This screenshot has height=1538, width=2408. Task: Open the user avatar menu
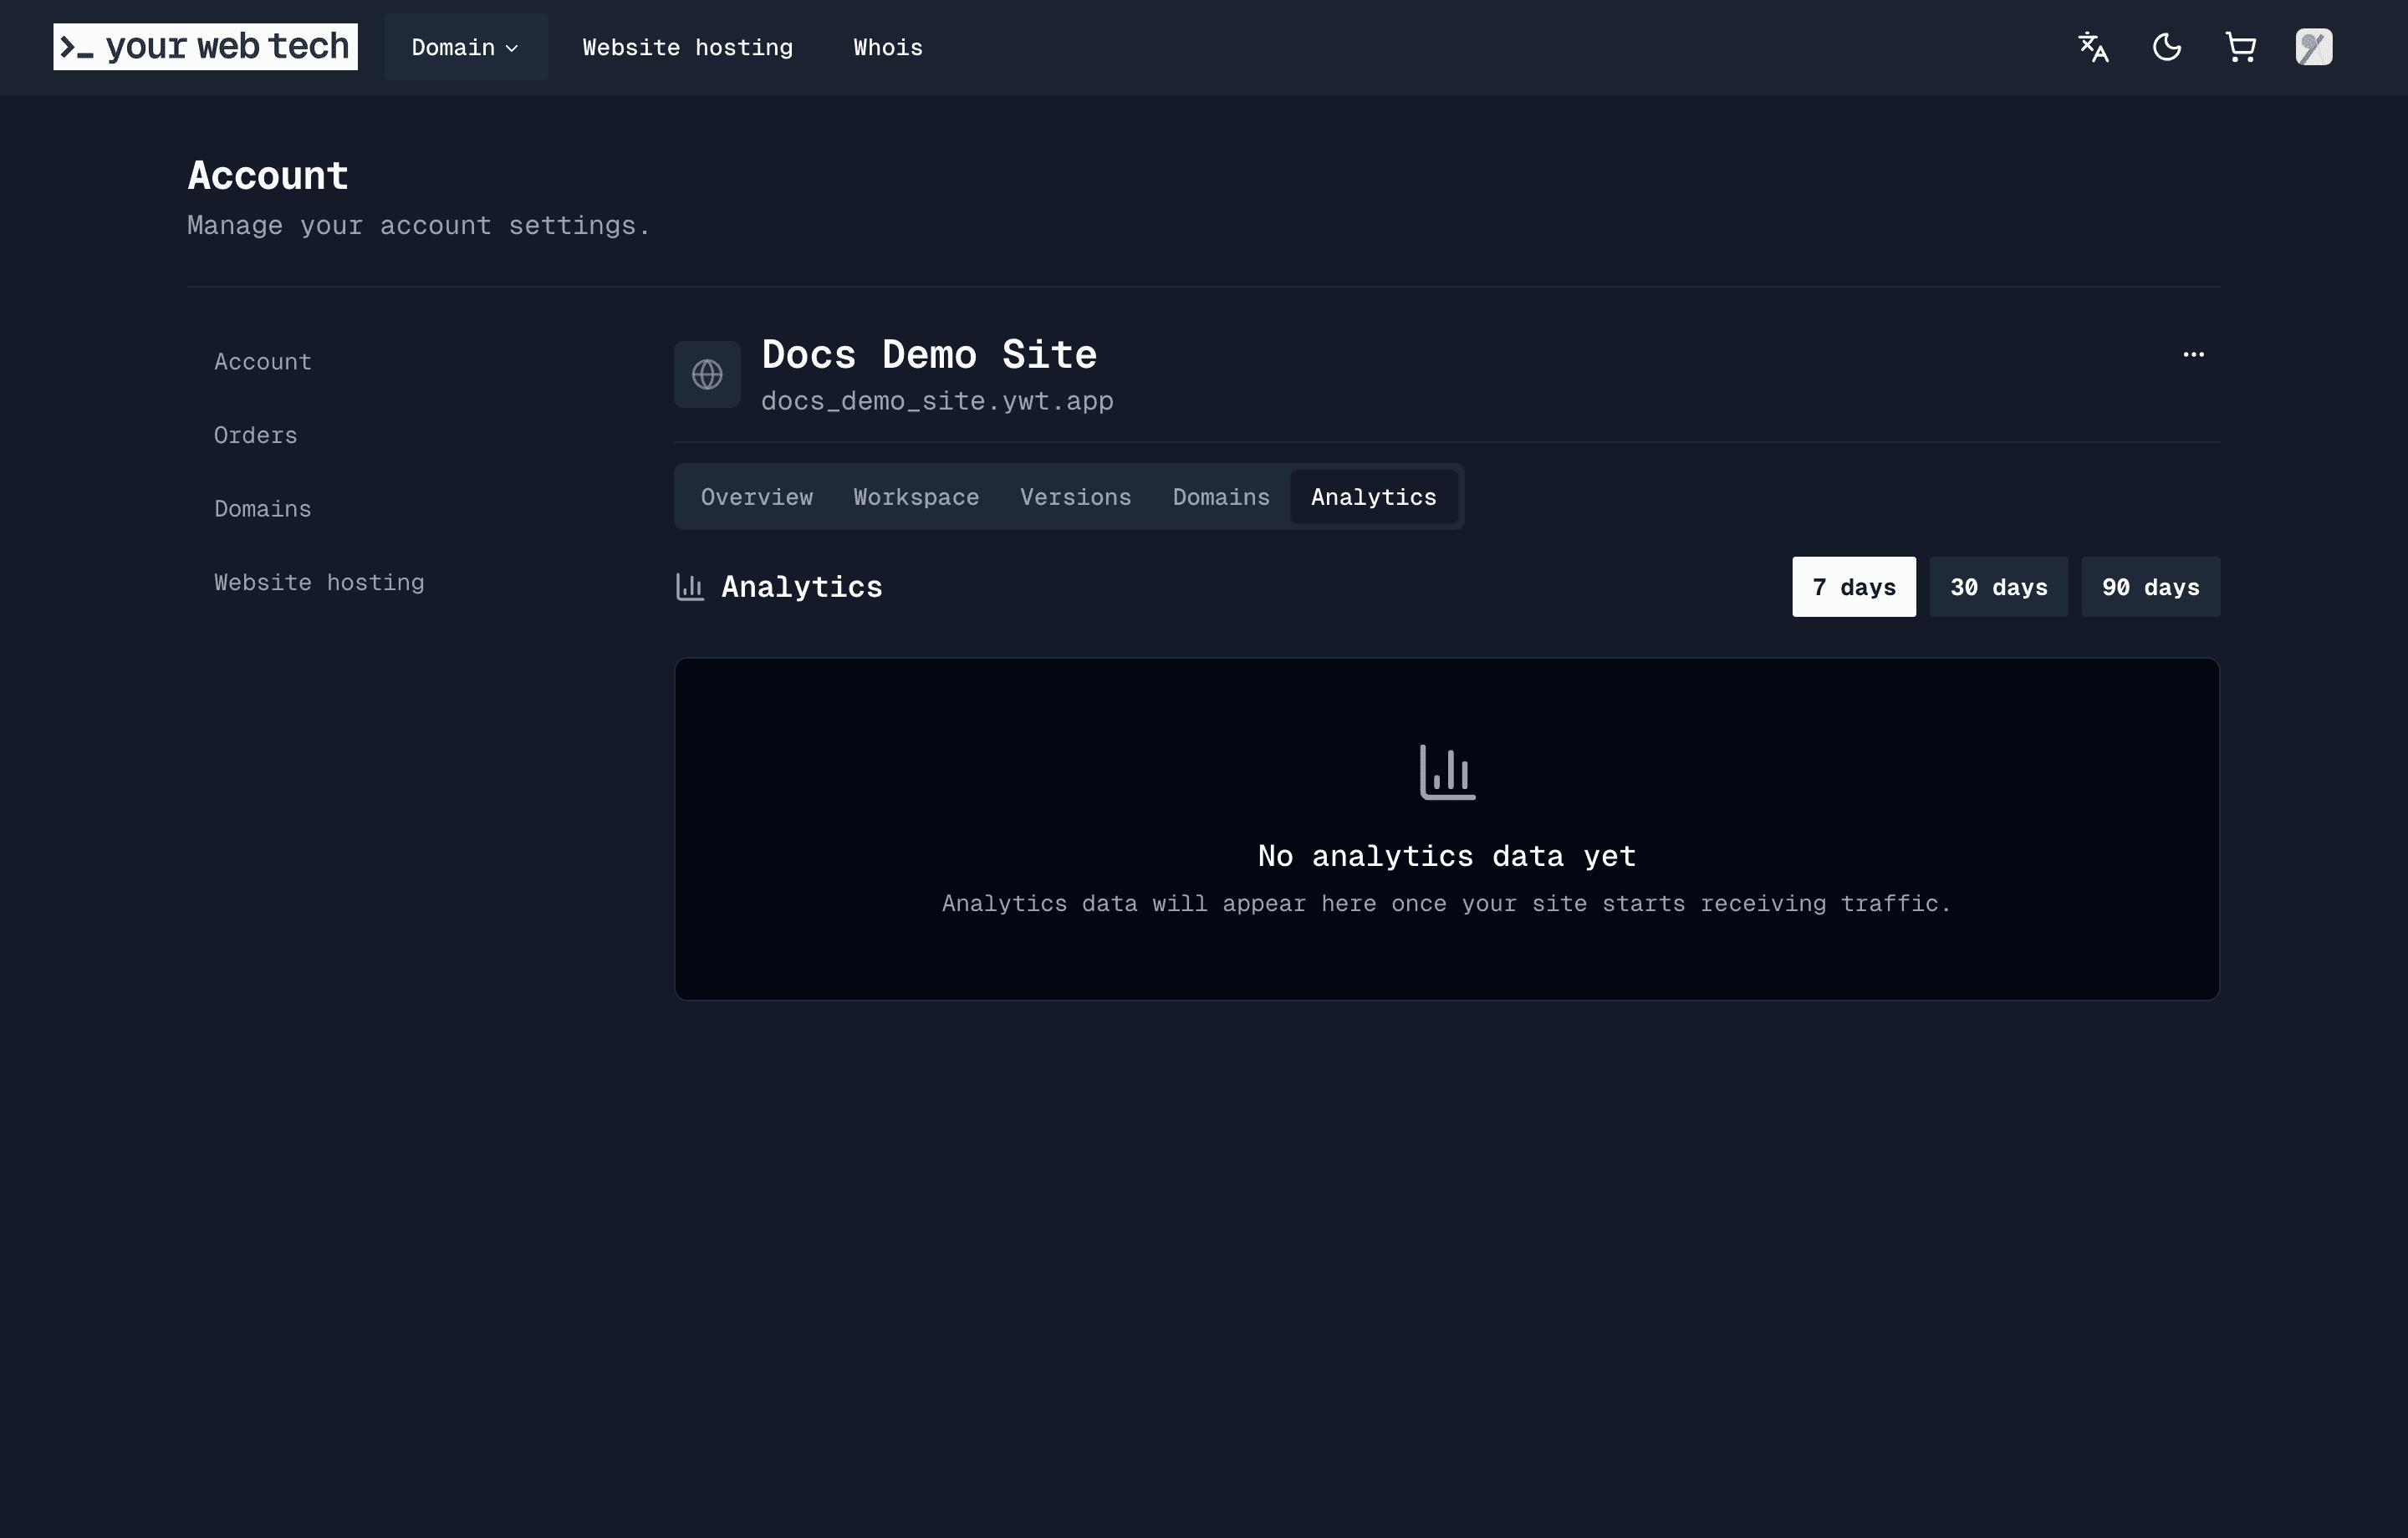click(x=2314, y=47)
